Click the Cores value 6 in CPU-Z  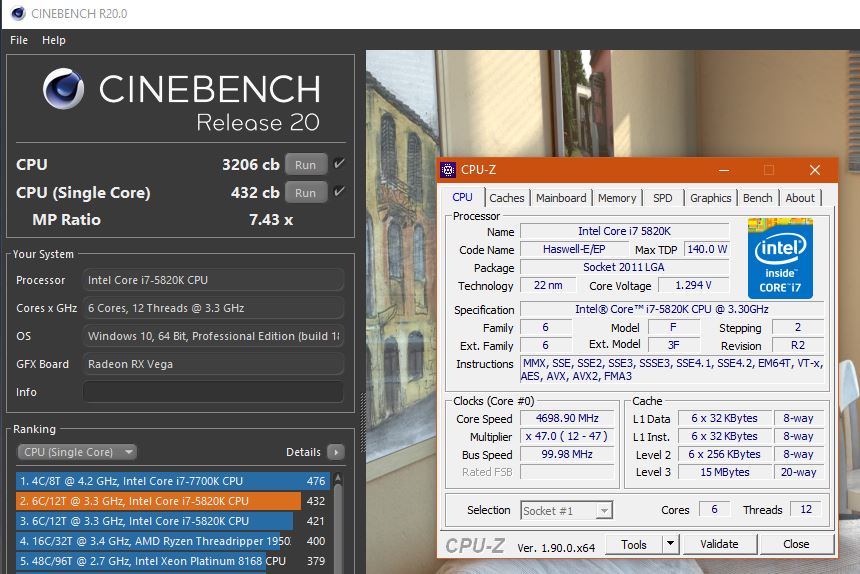click(714, 509)
